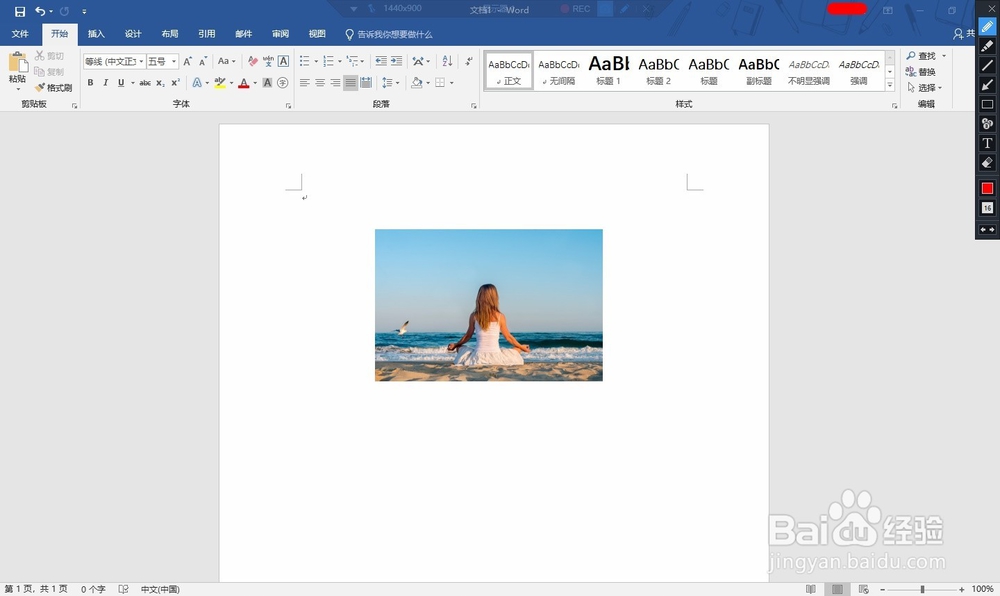
Task: Open the font family dropdown
Action: tap(141, 60)
